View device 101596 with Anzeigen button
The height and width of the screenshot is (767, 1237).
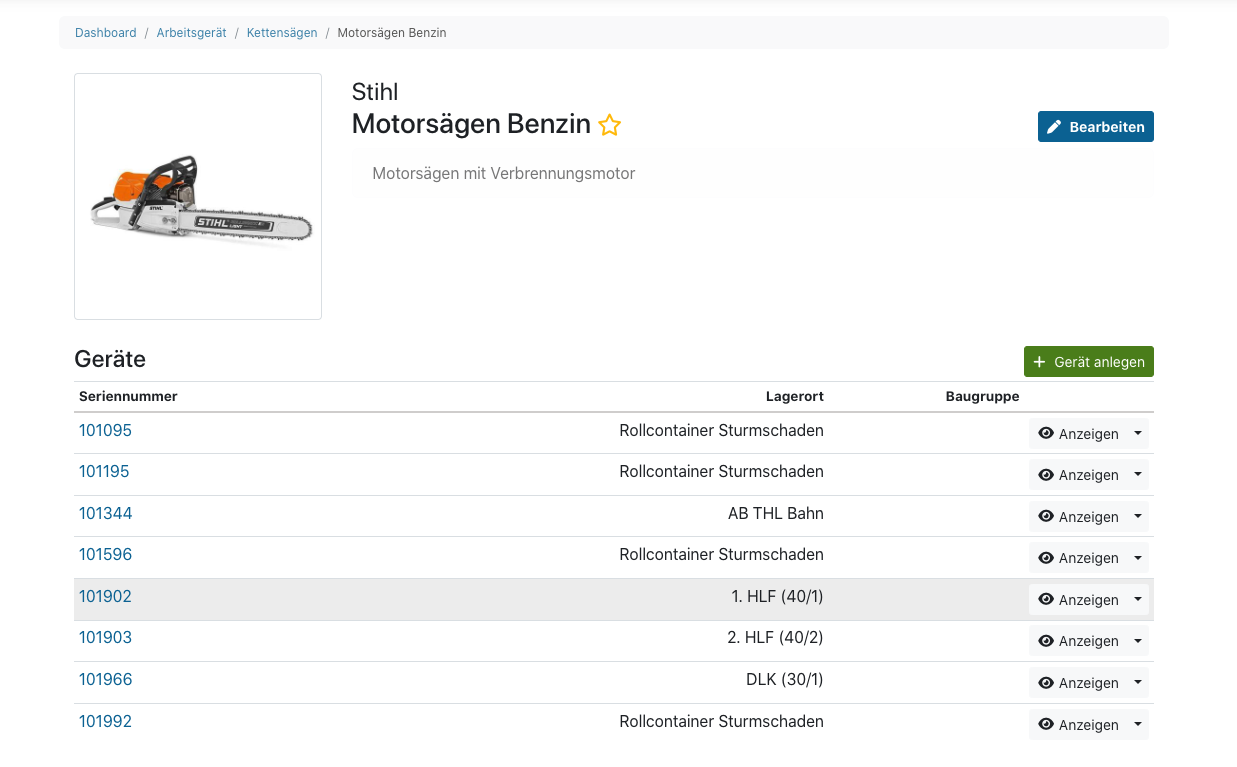(1078, 558)
